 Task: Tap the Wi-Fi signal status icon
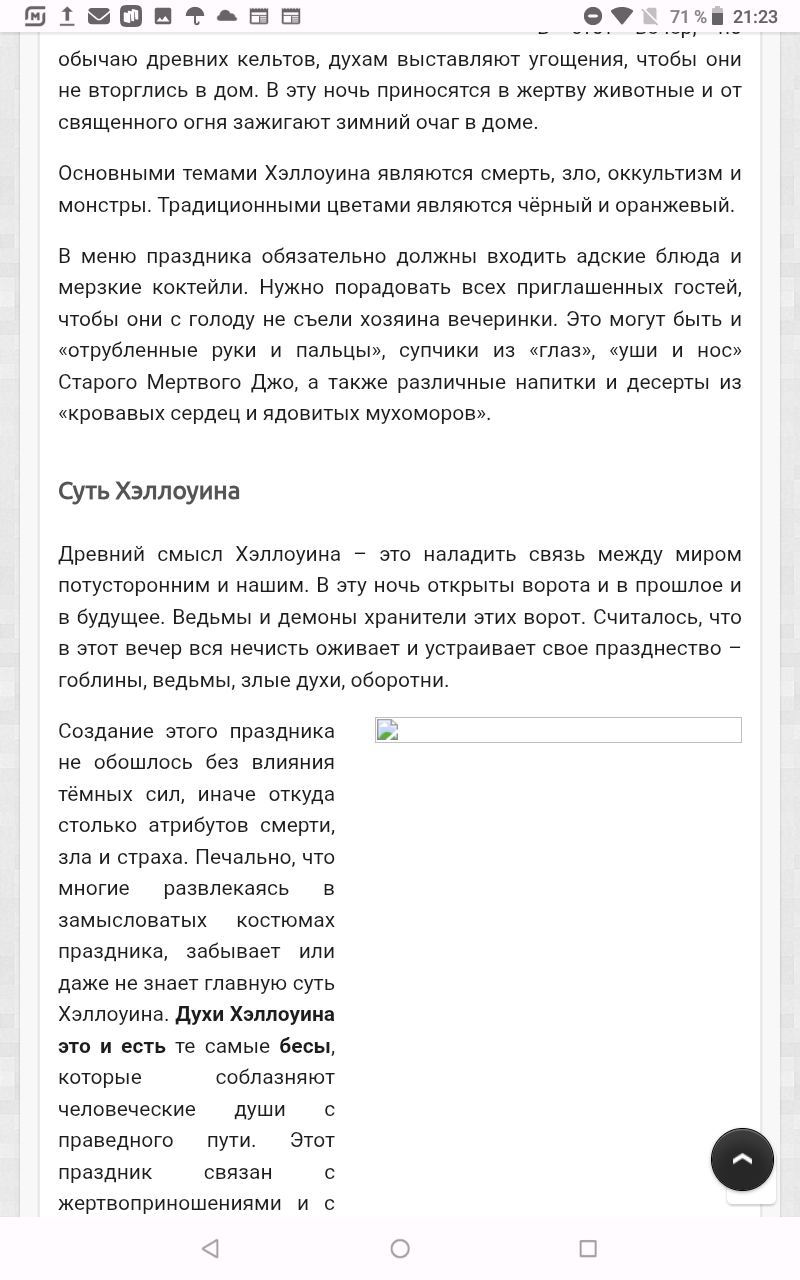tap(621, 16)
